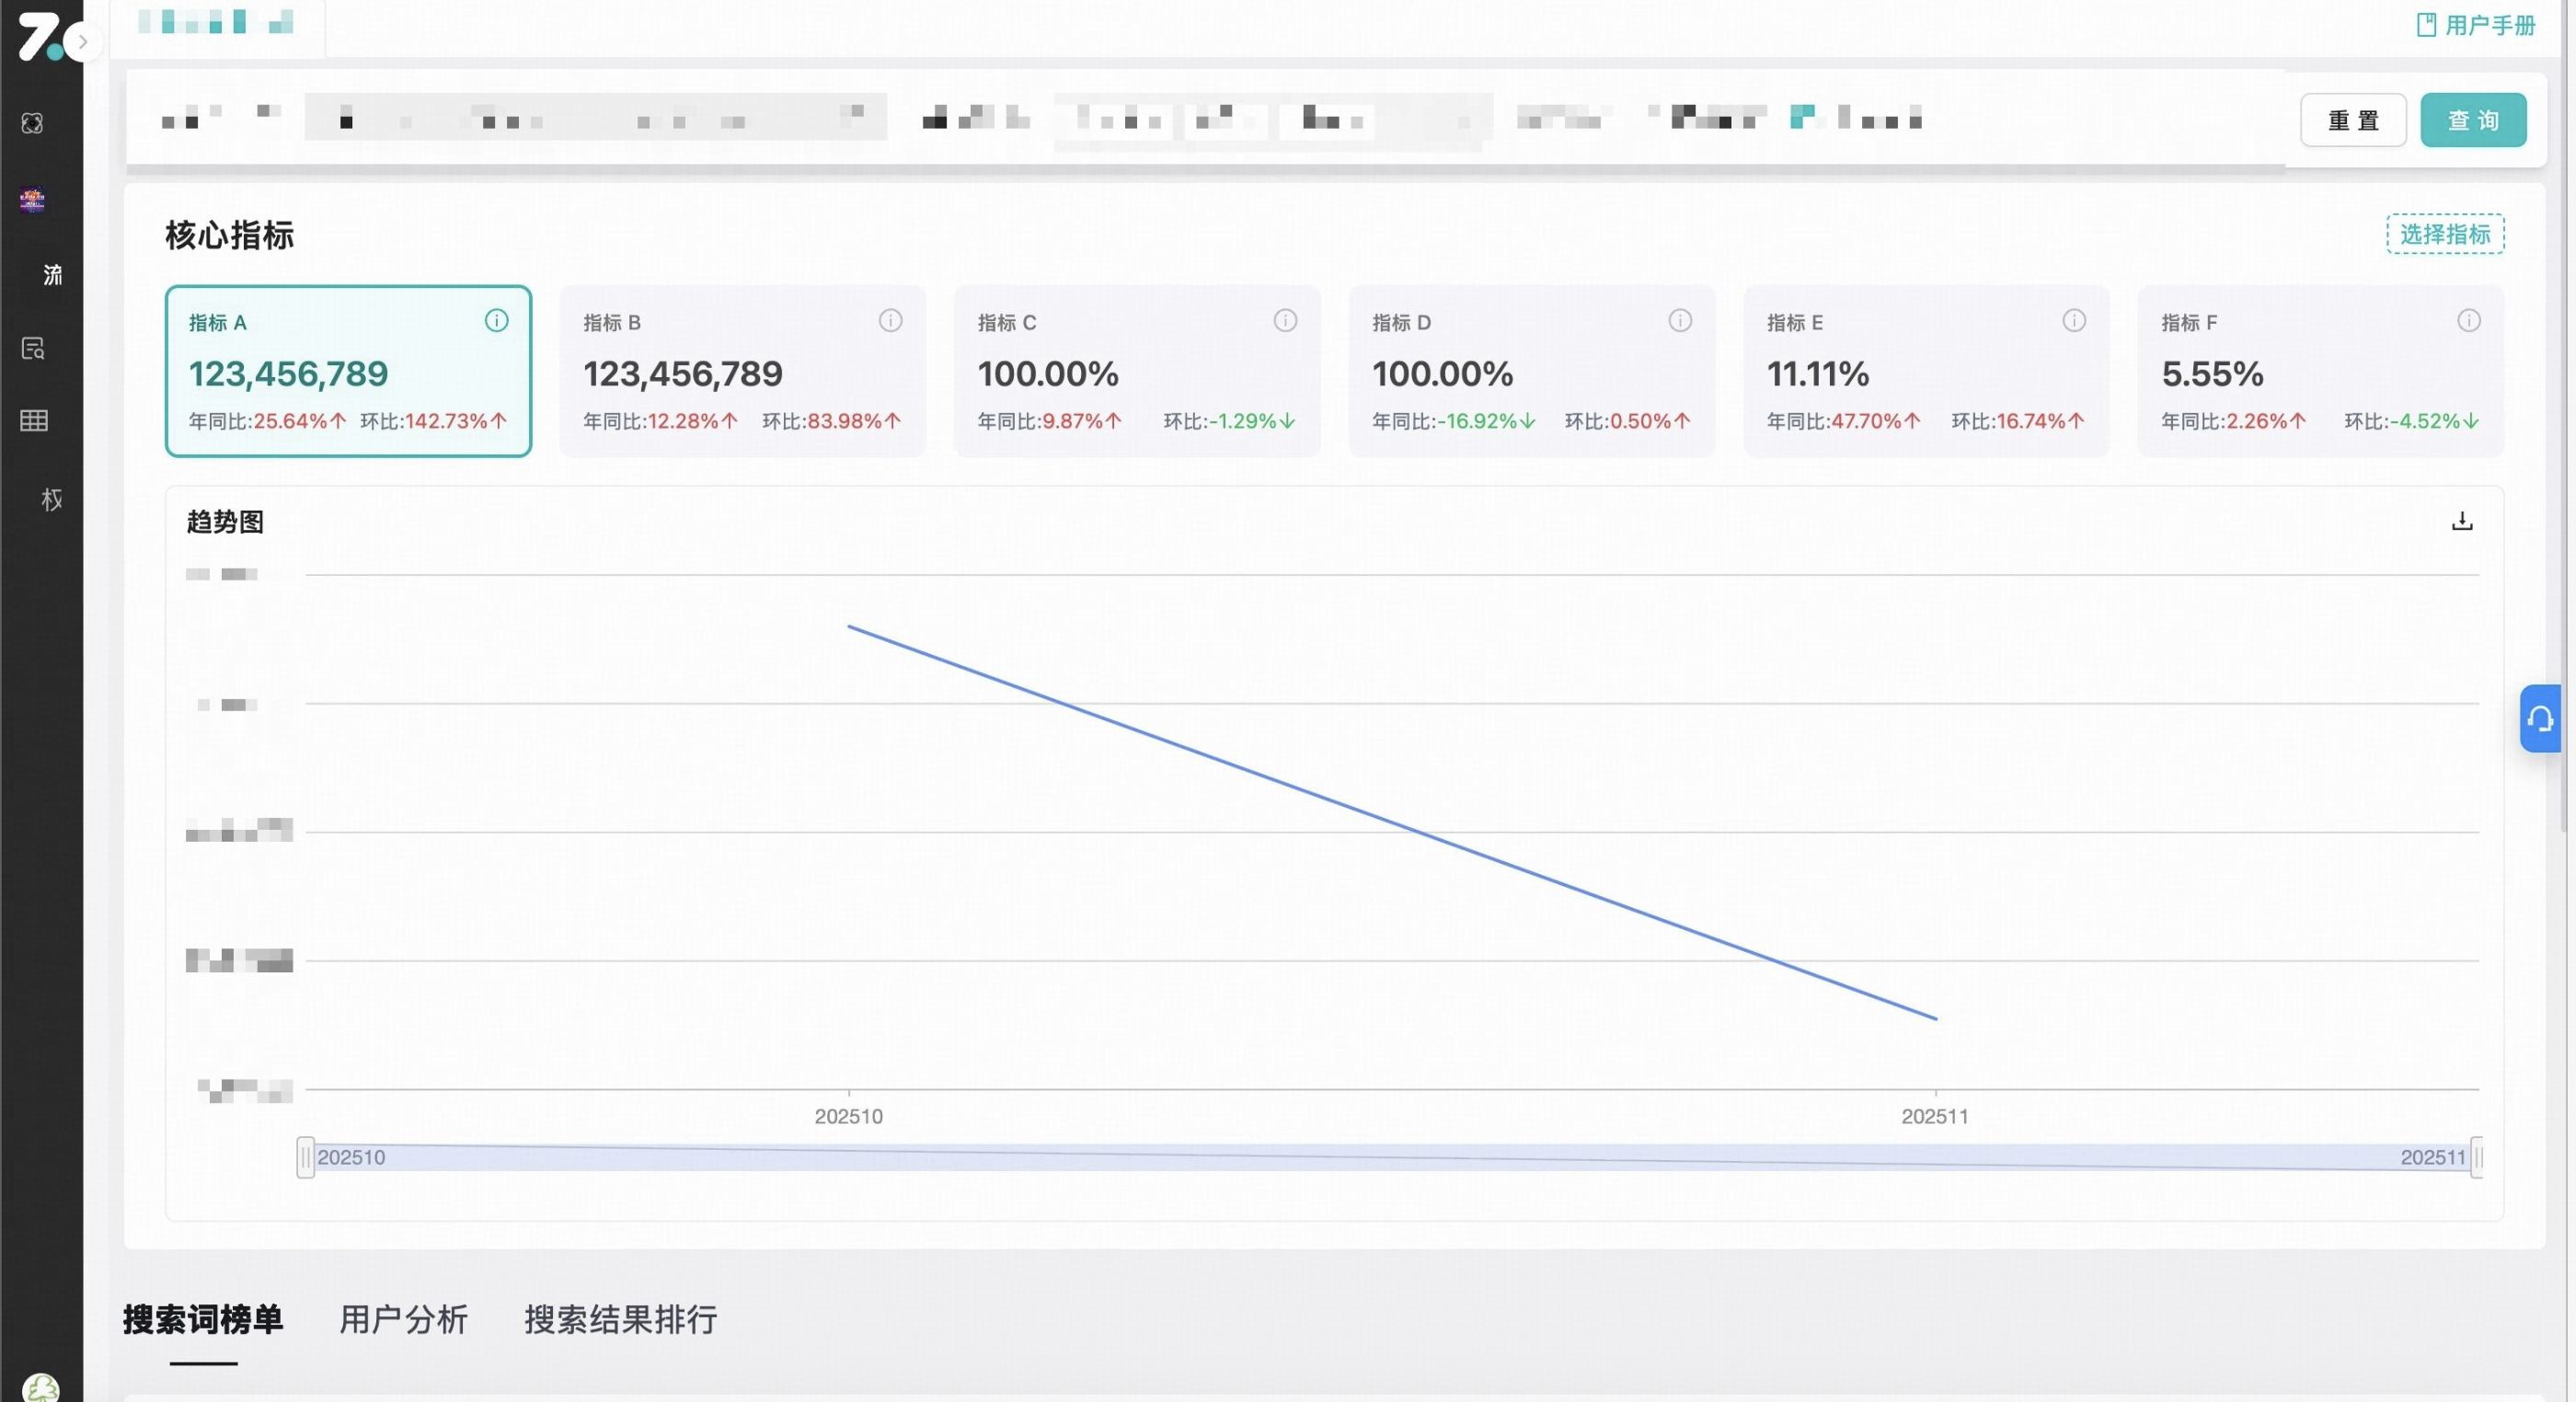Switch to the 用户分析 tab

click(x=403, y=1319)
